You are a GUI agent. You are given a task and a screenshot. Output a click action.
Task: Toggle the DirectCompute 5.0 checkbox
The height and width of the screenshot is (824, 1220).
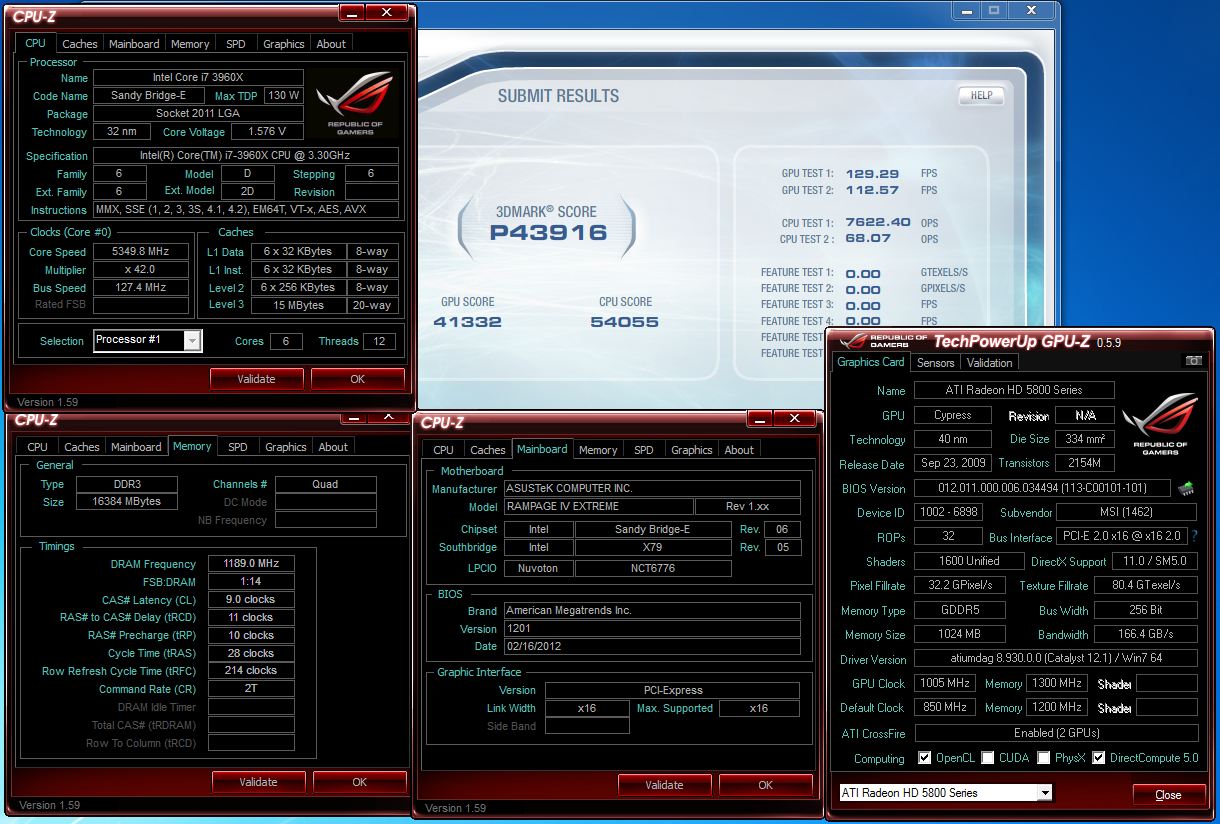click(1099, 758)
